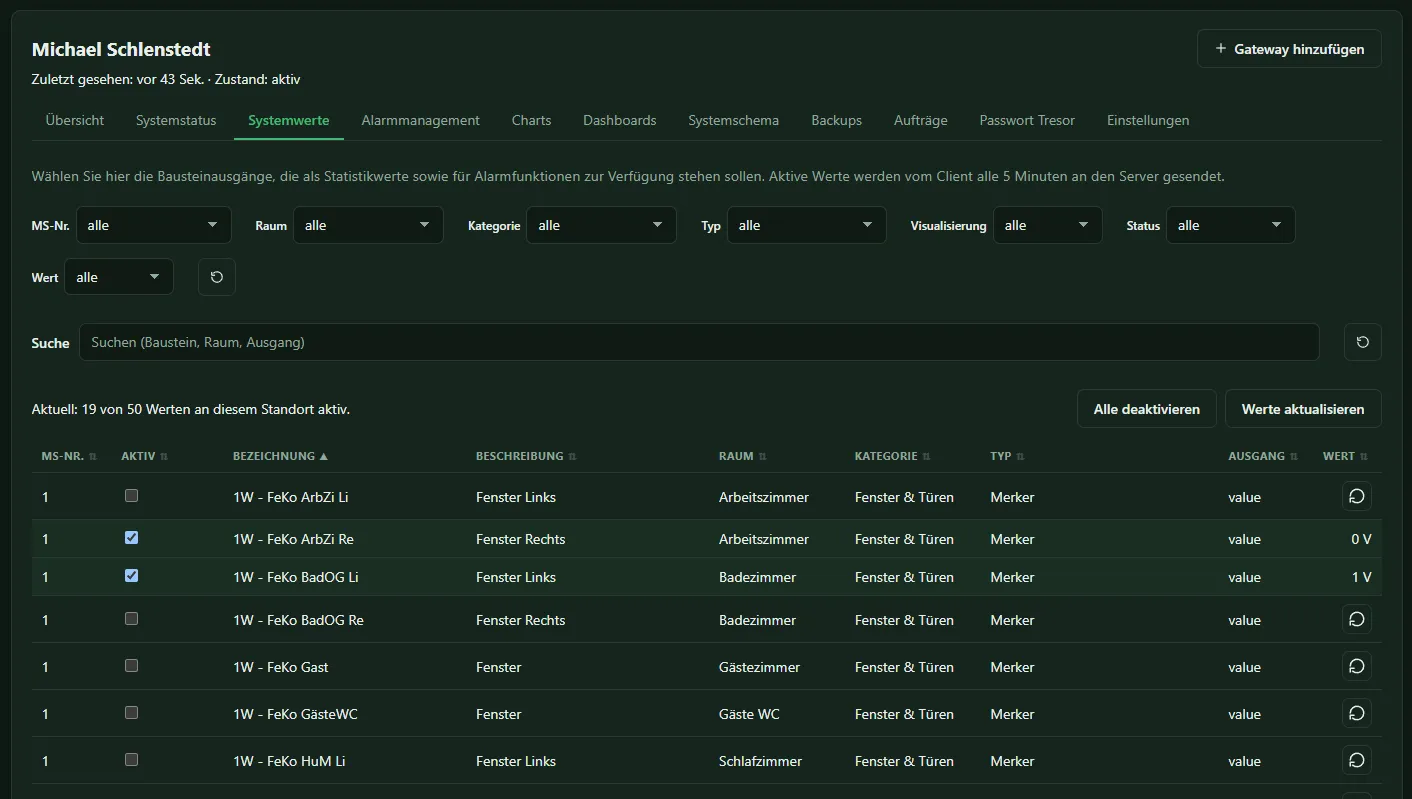This screenshot has height=799, width=1412.
Task: Switch to the Alarmmanagement tab
Action: click(420, 120)
